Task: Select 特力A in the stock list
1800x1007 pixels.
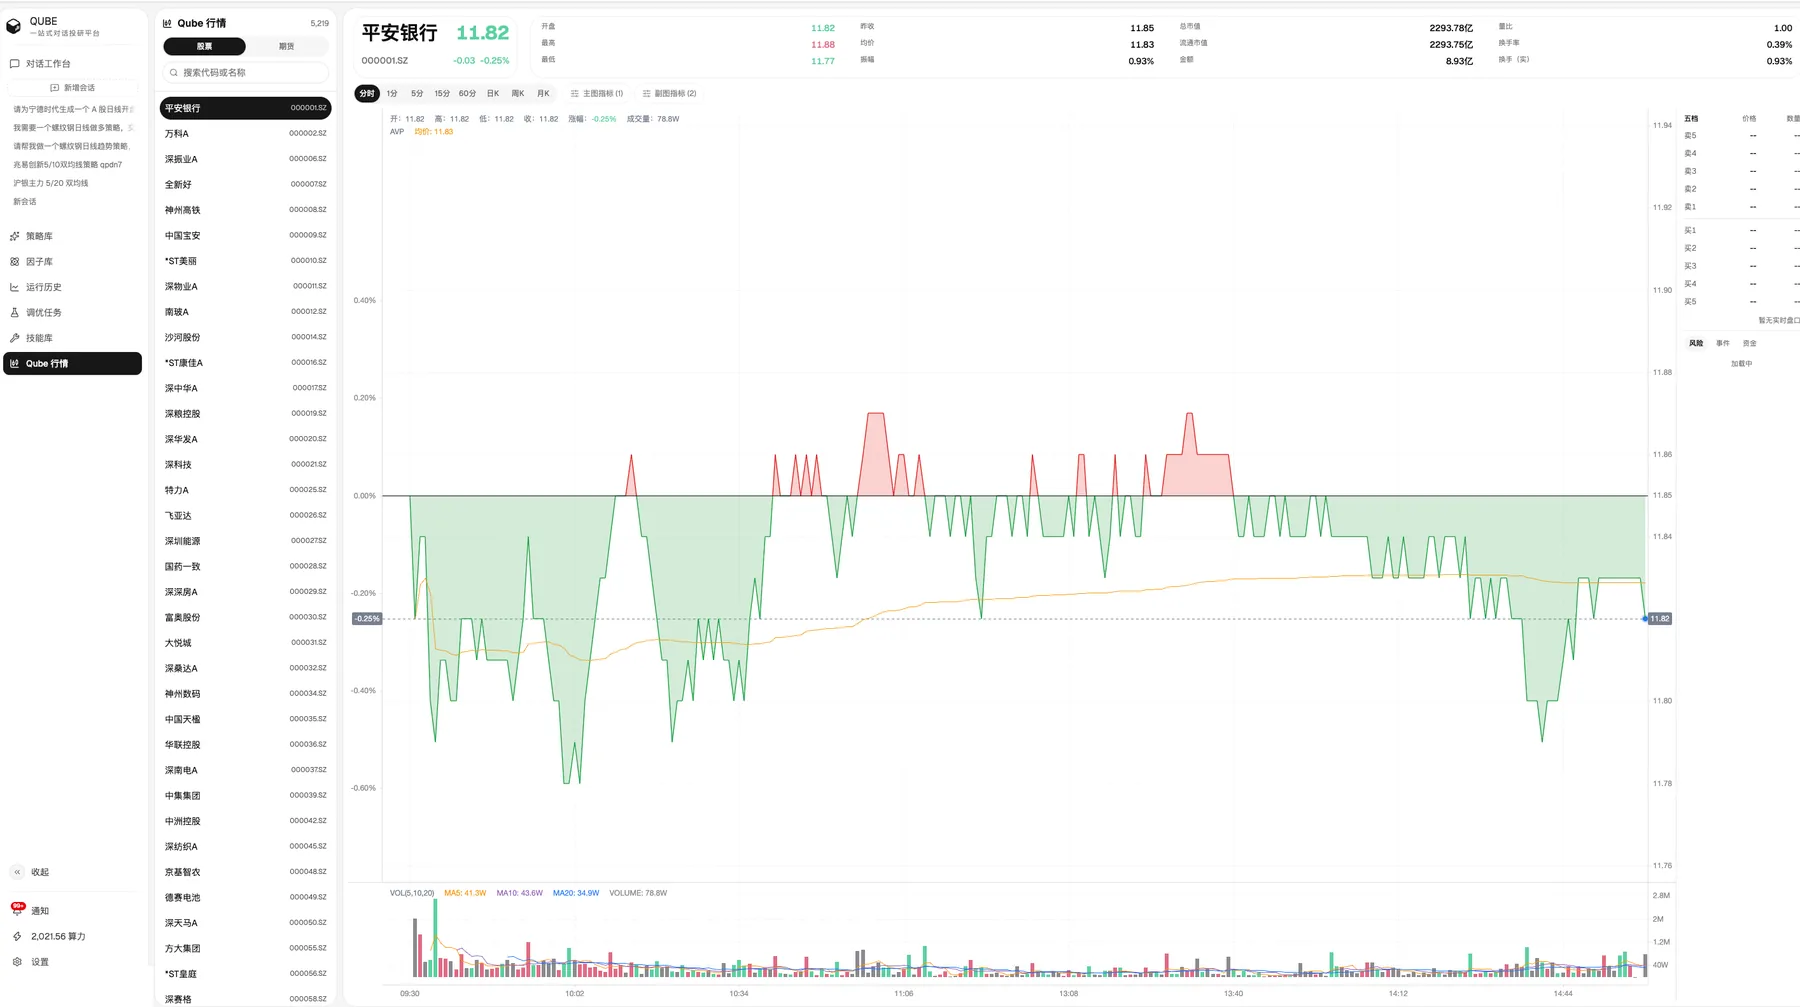Action: (246, 490)
